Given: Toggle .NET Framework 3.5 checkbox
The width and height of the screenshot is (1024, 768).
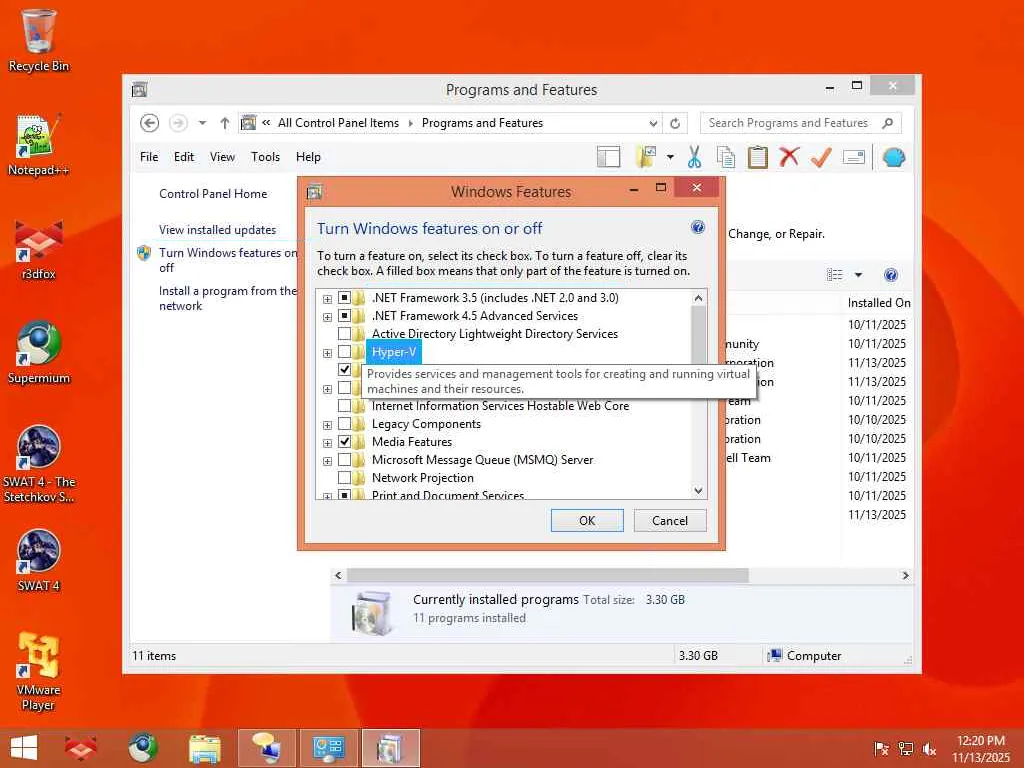Looking at the screenshot, I should tap(344, 298).
